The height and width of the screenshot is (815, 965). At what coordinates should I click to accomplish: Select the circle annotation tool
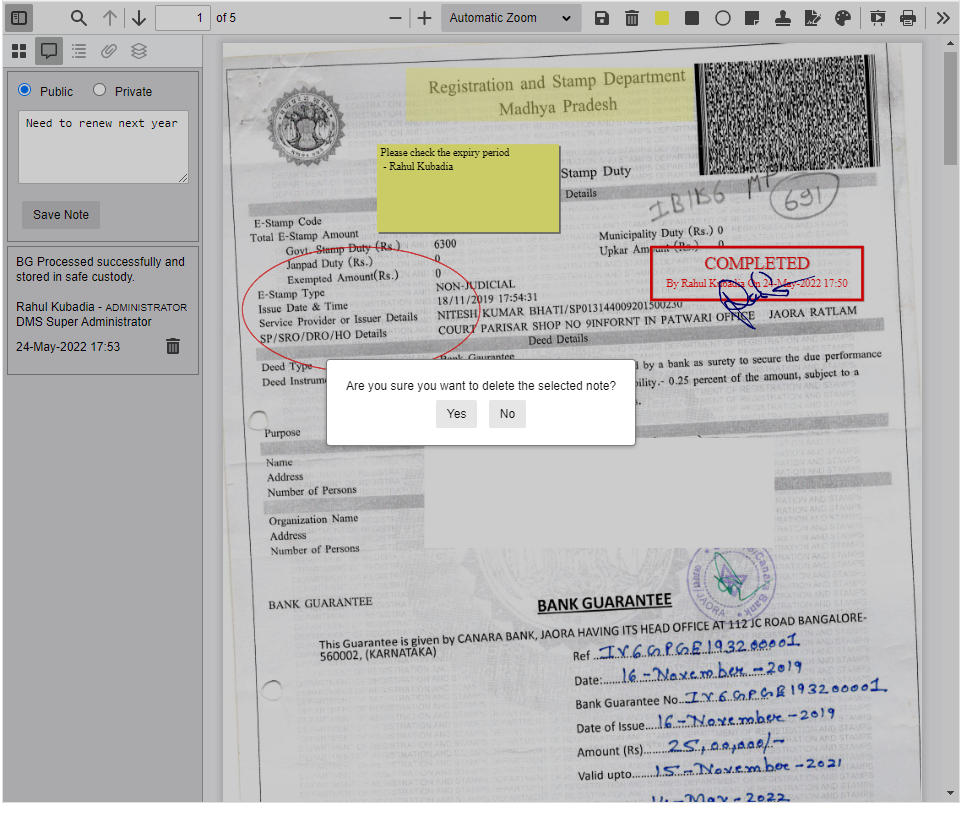pos(723,17)
